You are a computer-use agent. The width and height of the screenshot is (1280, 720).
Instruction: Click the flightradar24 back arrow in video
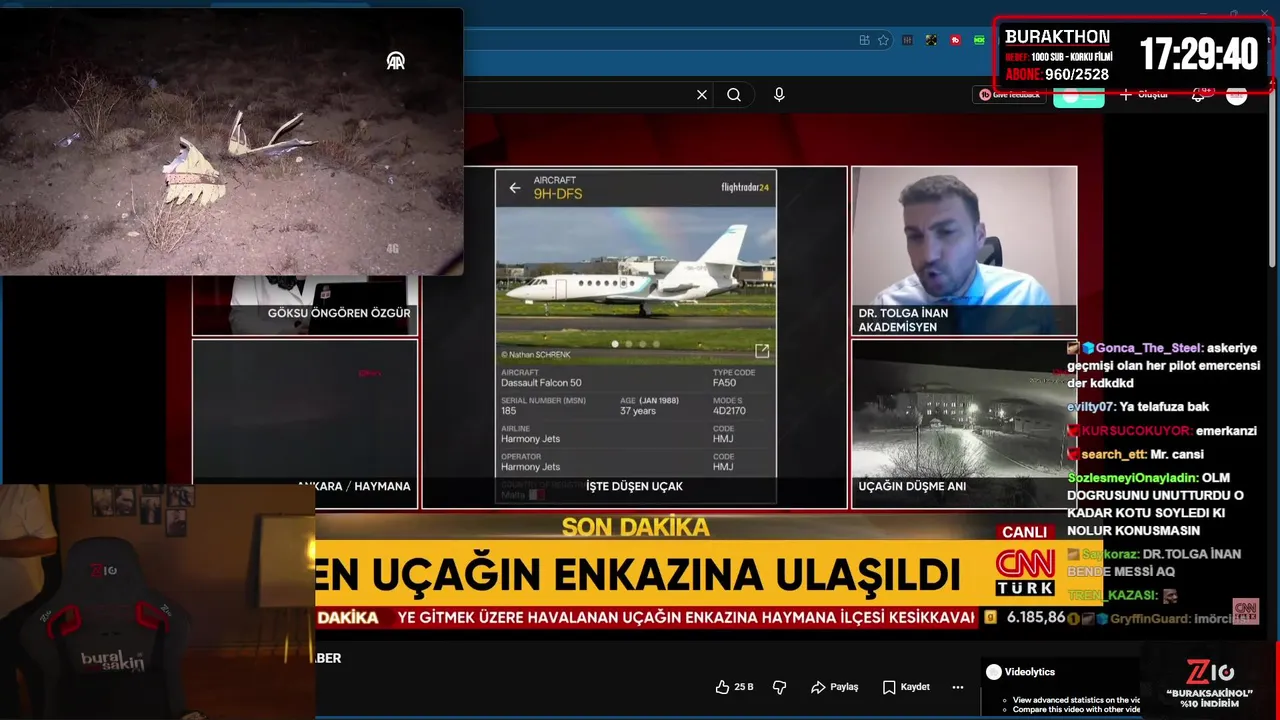point(515,187)
